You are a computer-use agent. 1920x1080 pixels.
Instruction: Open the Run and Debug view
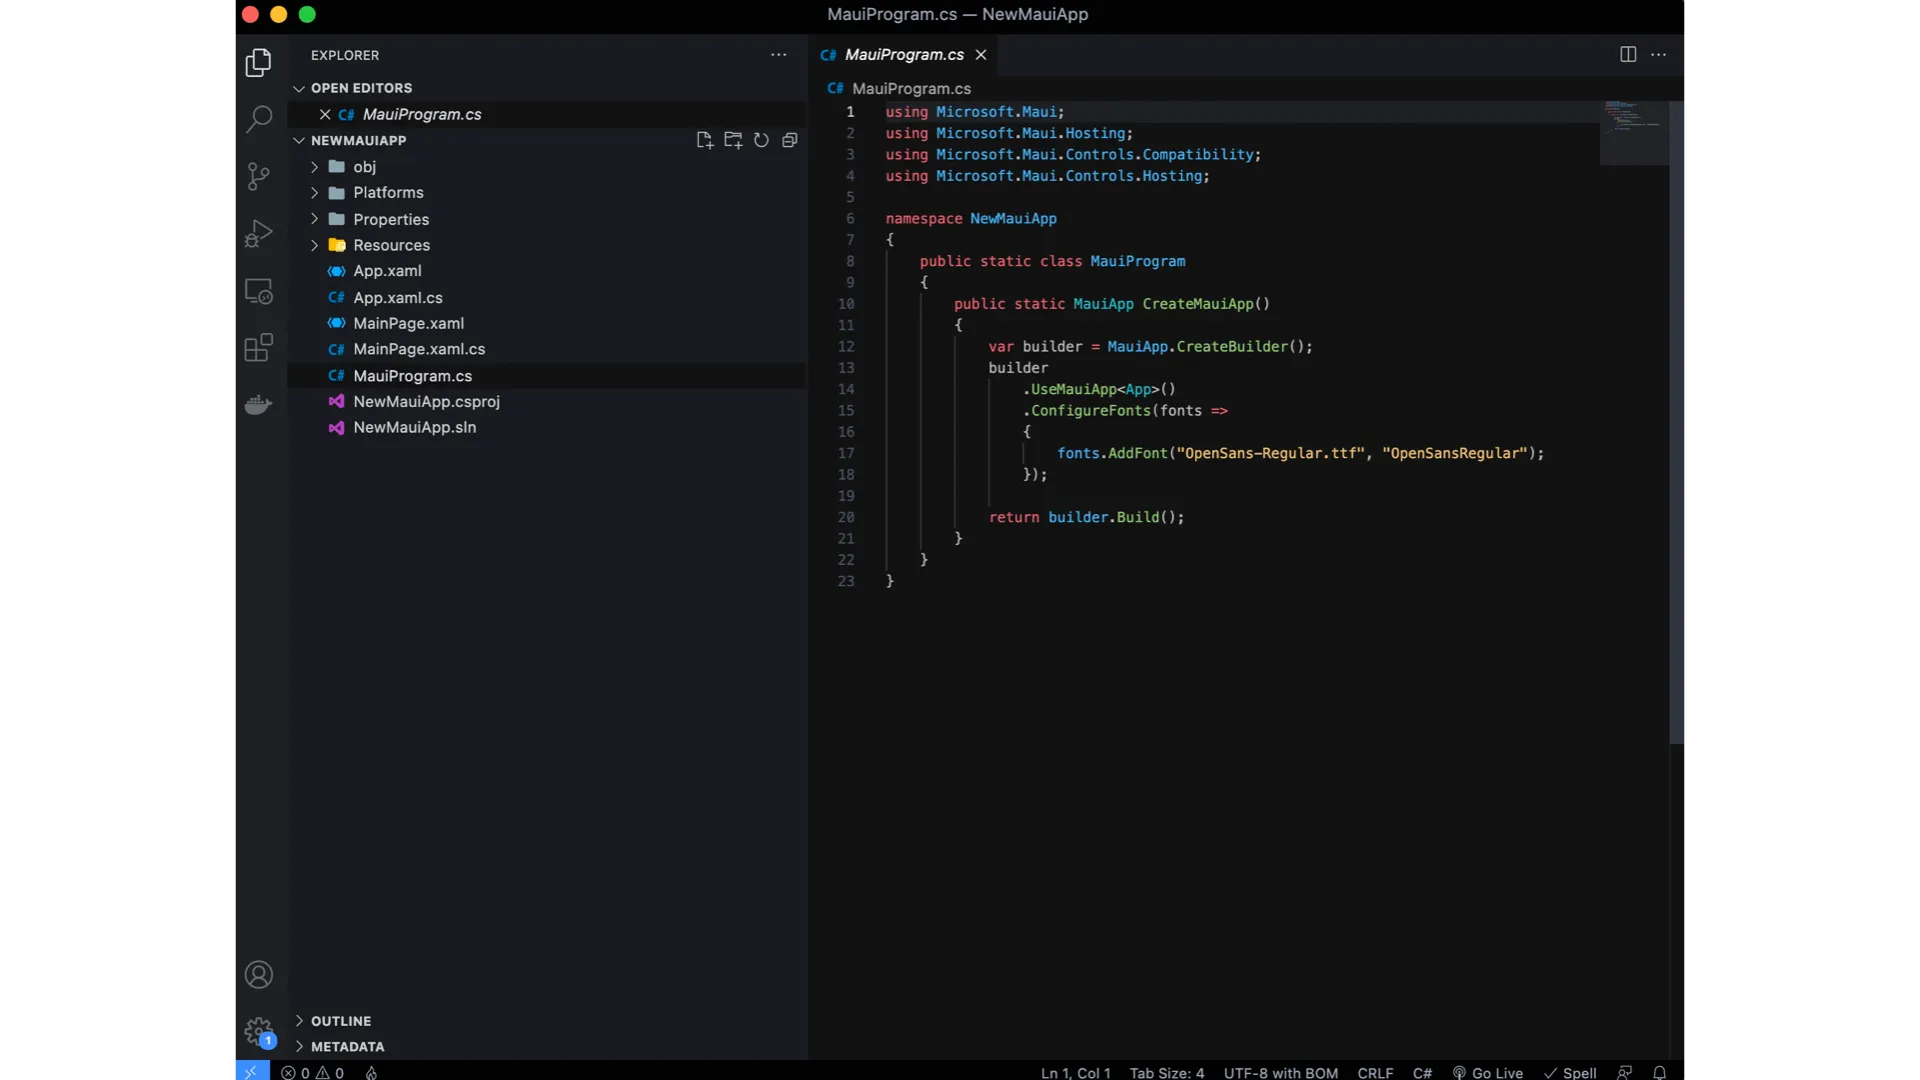(258, 233)
